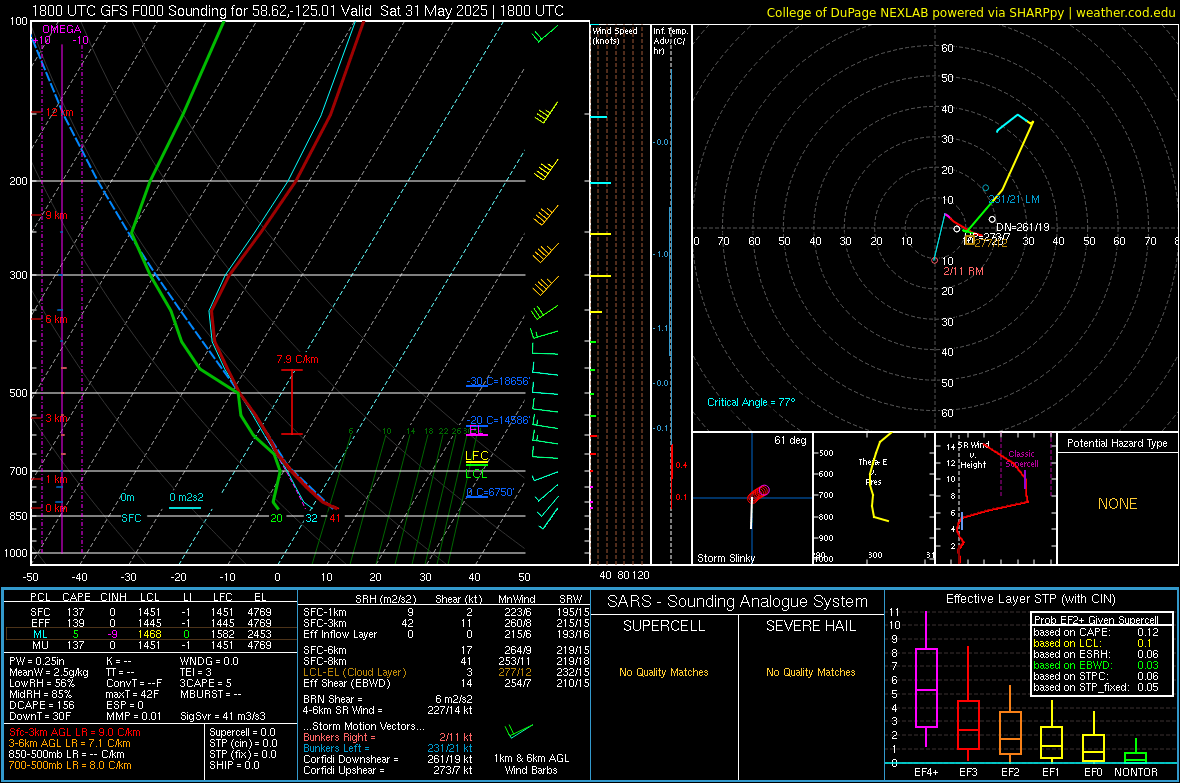
Task: Click the Theta-E v. Pres inset label
Action: coord(873,471)
